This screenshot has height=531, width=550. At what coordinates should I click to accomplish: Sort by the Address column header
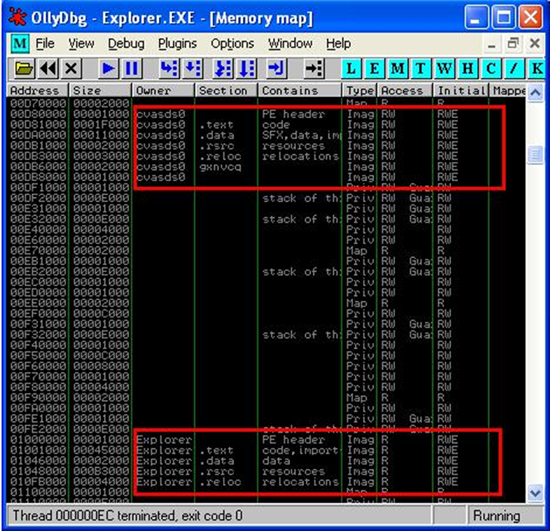pos(38,90)
